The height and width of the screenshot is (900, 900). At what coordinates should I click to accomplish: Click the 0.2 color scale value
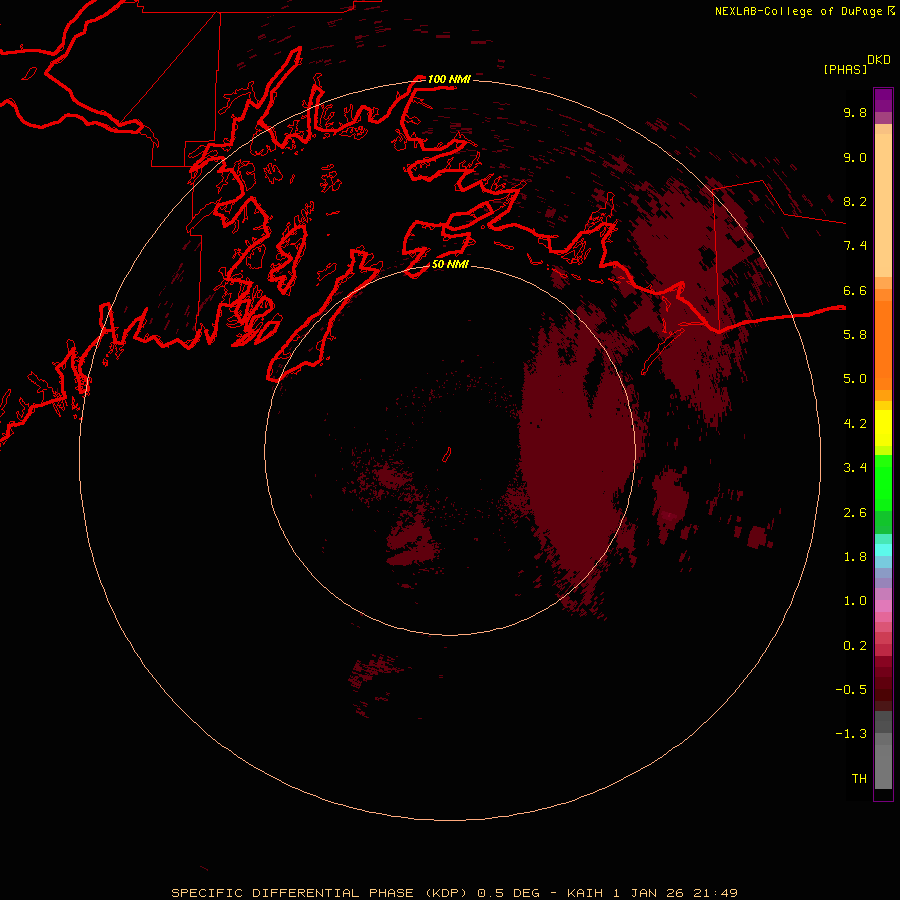click(x=855, y=646)
